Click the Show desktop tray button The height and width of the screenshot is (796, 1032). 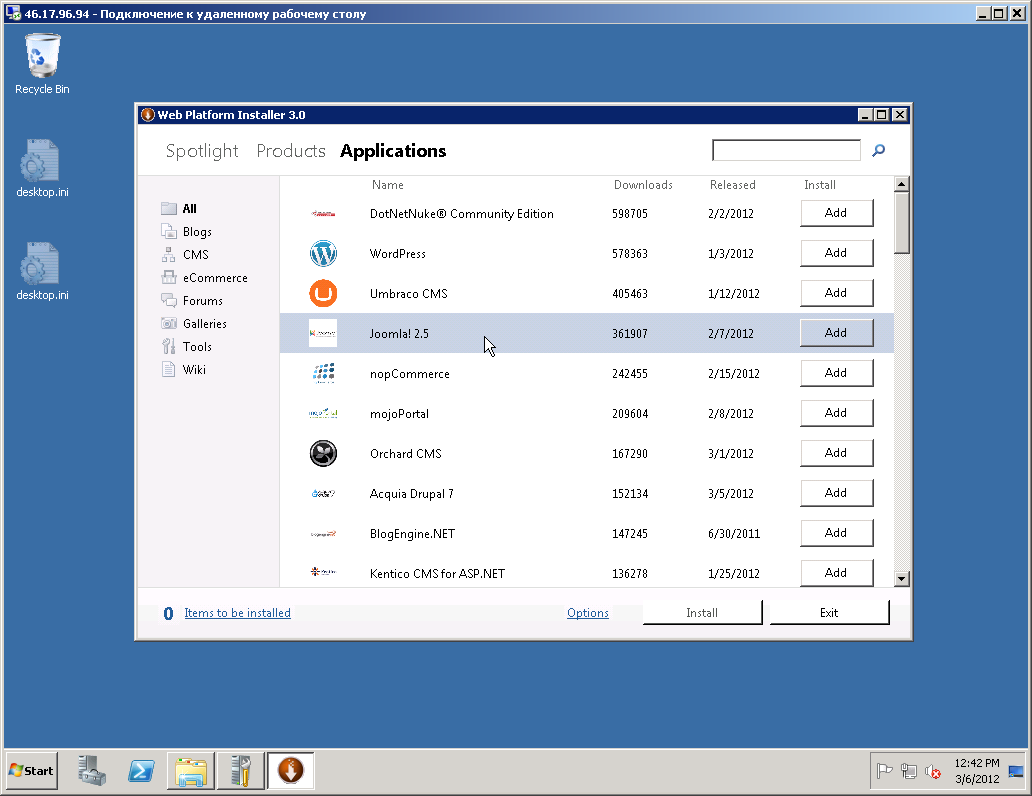tap(1016, 771)
